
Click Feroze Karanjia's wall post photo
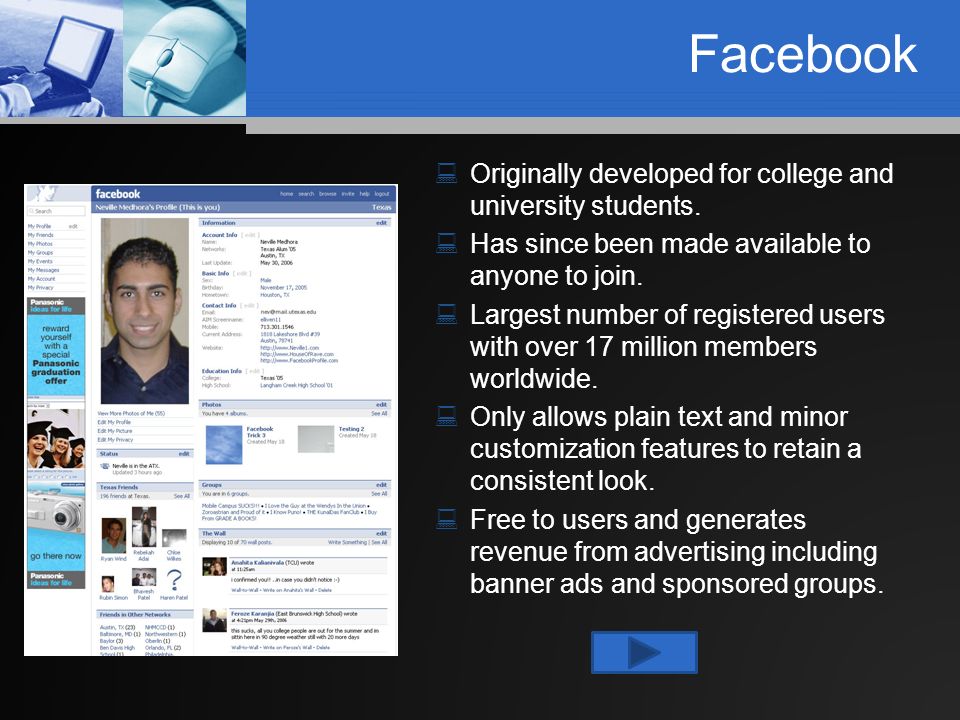tap(215, 621)
